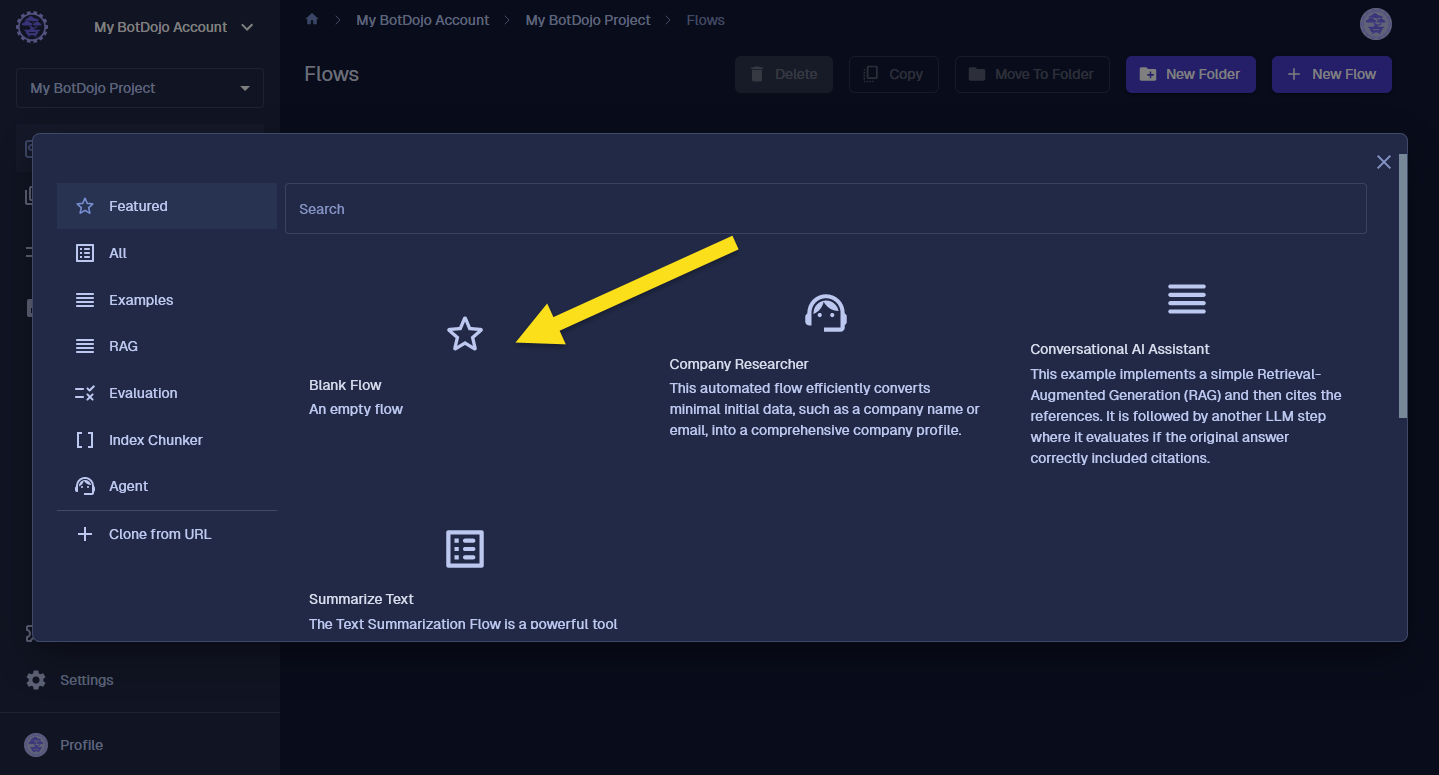1439x775 pixels.
Task: Click the Featured star icon in sidebar
Action: pos(85,206)
